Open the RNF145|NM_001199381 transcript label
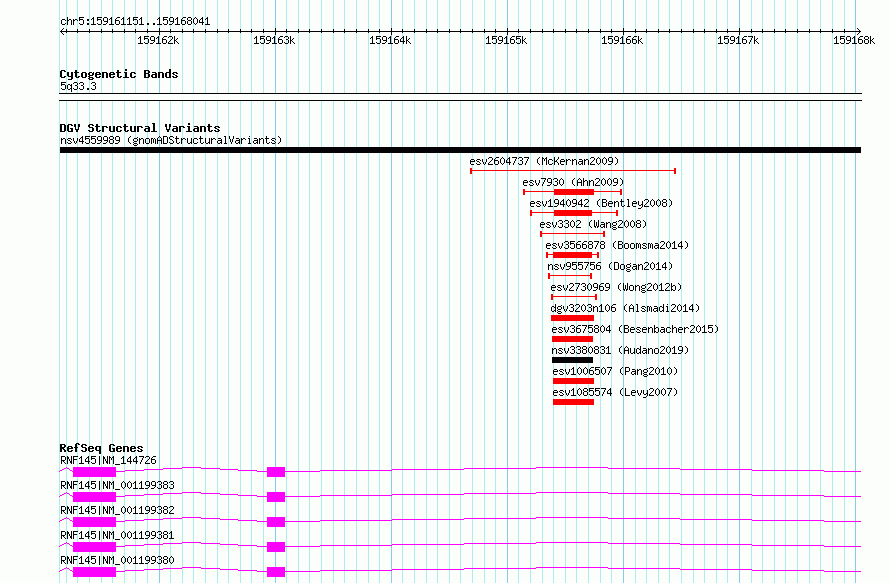The height and width of the screenshot is (583, 890). click(117, 535)
